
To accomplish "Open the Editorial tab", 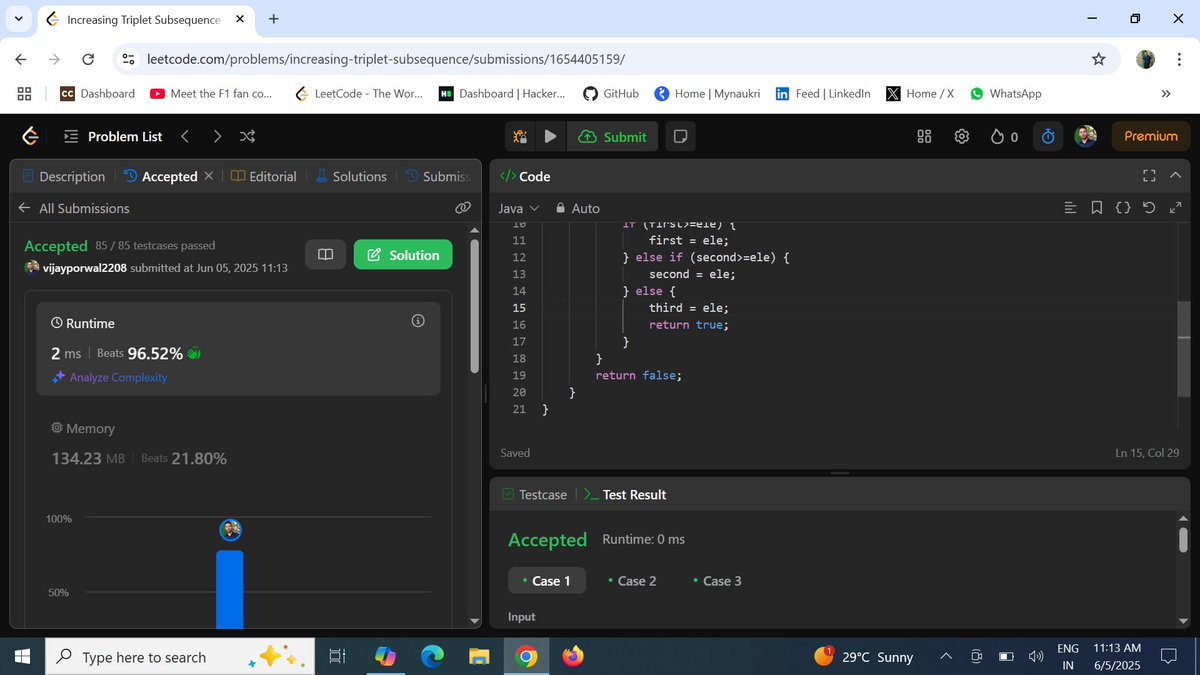I will pyautogui.click(x=263, y=176).
